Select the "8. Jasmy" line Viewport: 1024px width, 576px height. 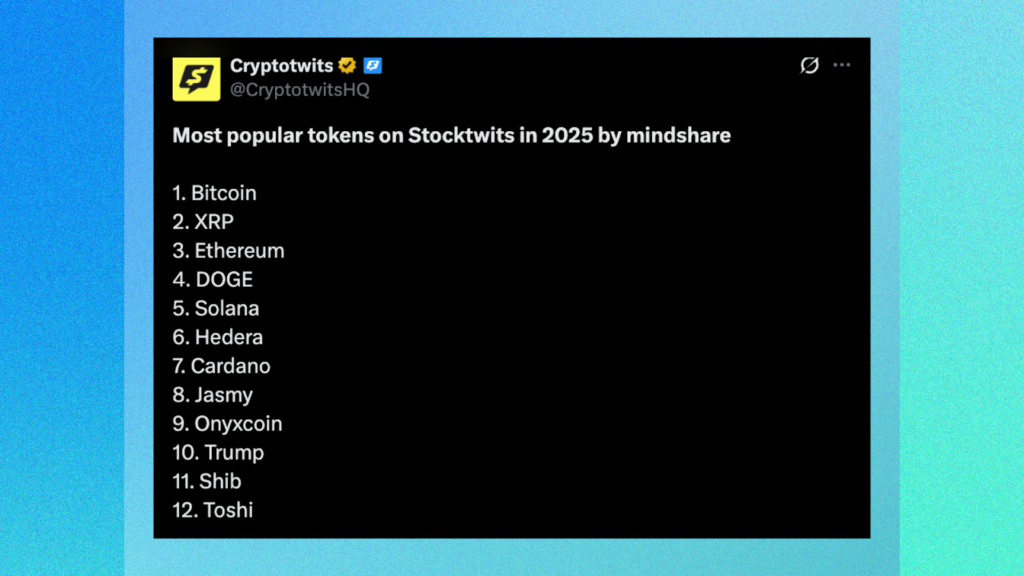[212, 395]
